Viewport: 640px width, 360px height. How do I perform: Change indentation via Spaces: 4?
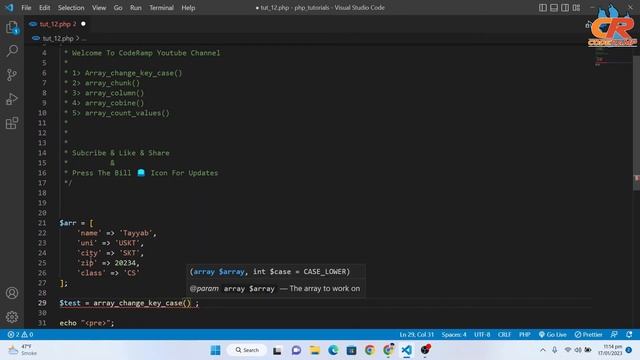pos(454,334)
